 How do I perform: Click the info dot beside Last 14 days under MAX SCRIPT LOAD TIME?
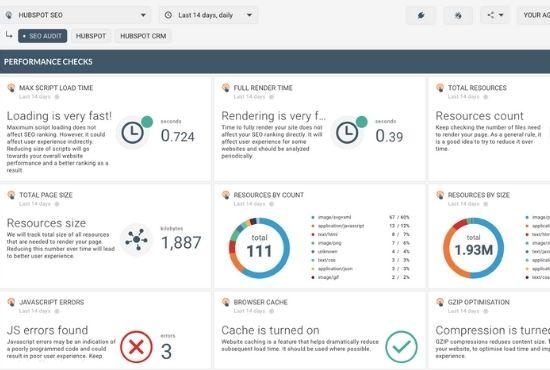(57, 97)
